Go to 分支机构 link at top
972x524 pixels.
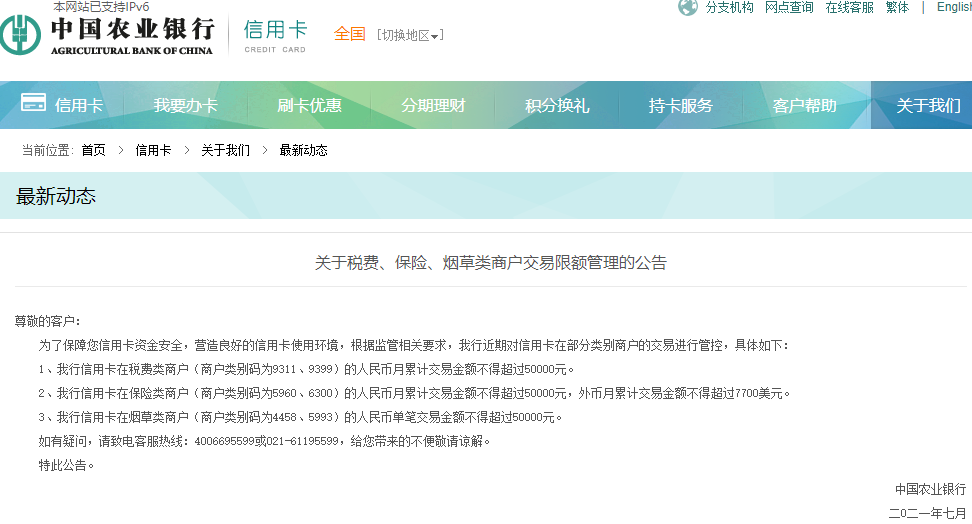coord(729,7)
